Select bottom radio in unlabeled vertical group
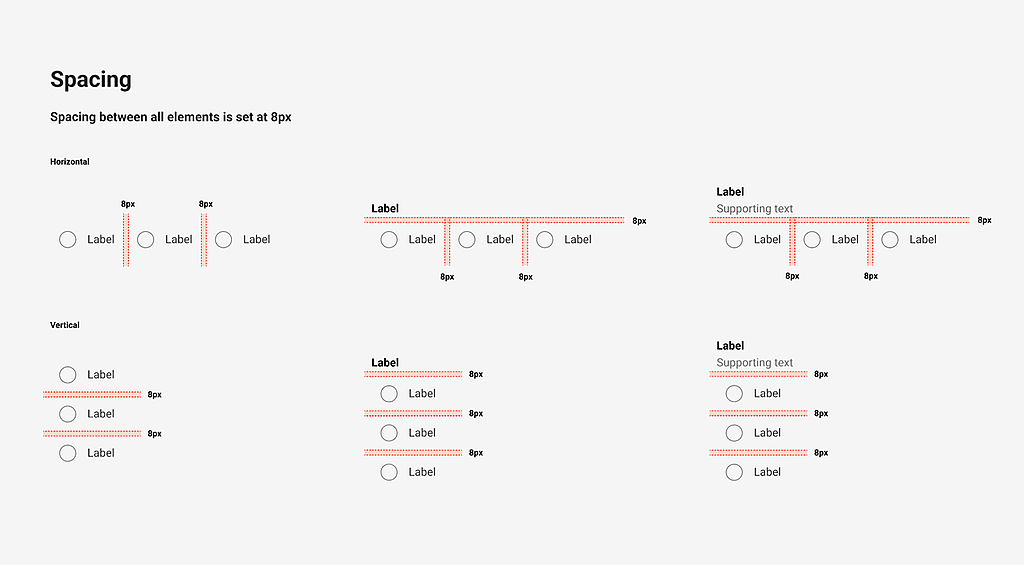 click(68, 453)
